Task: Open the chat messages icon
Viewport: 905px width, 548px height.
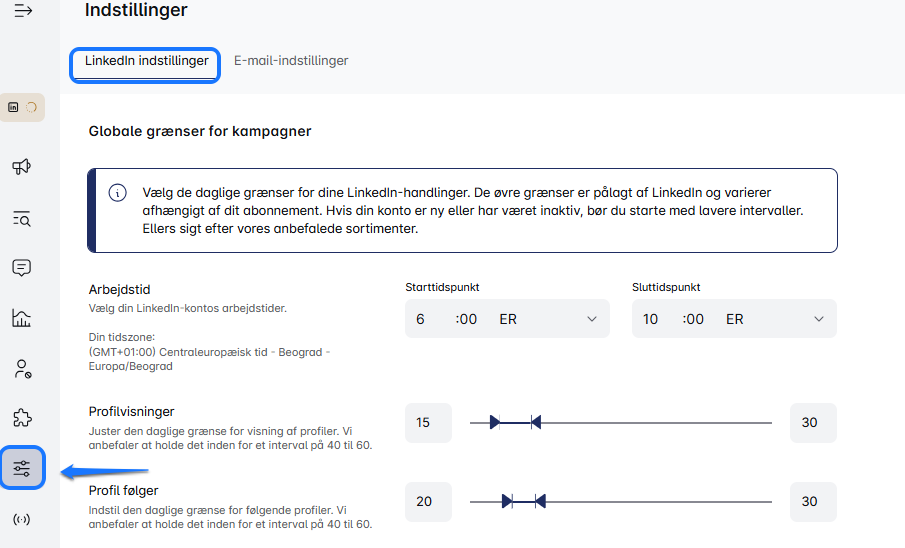Action: click(22, 267)
